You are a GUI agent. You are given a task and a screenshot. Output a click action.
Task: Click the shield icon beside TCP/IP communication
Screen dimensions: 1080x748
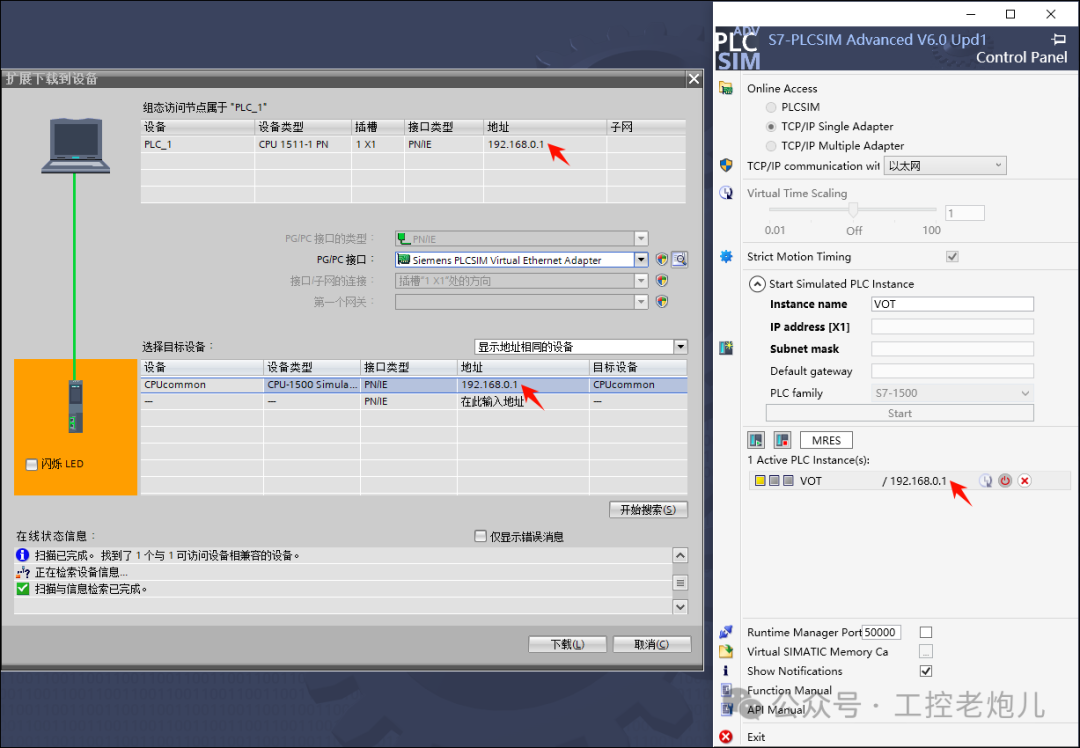[x=726, y=165]
